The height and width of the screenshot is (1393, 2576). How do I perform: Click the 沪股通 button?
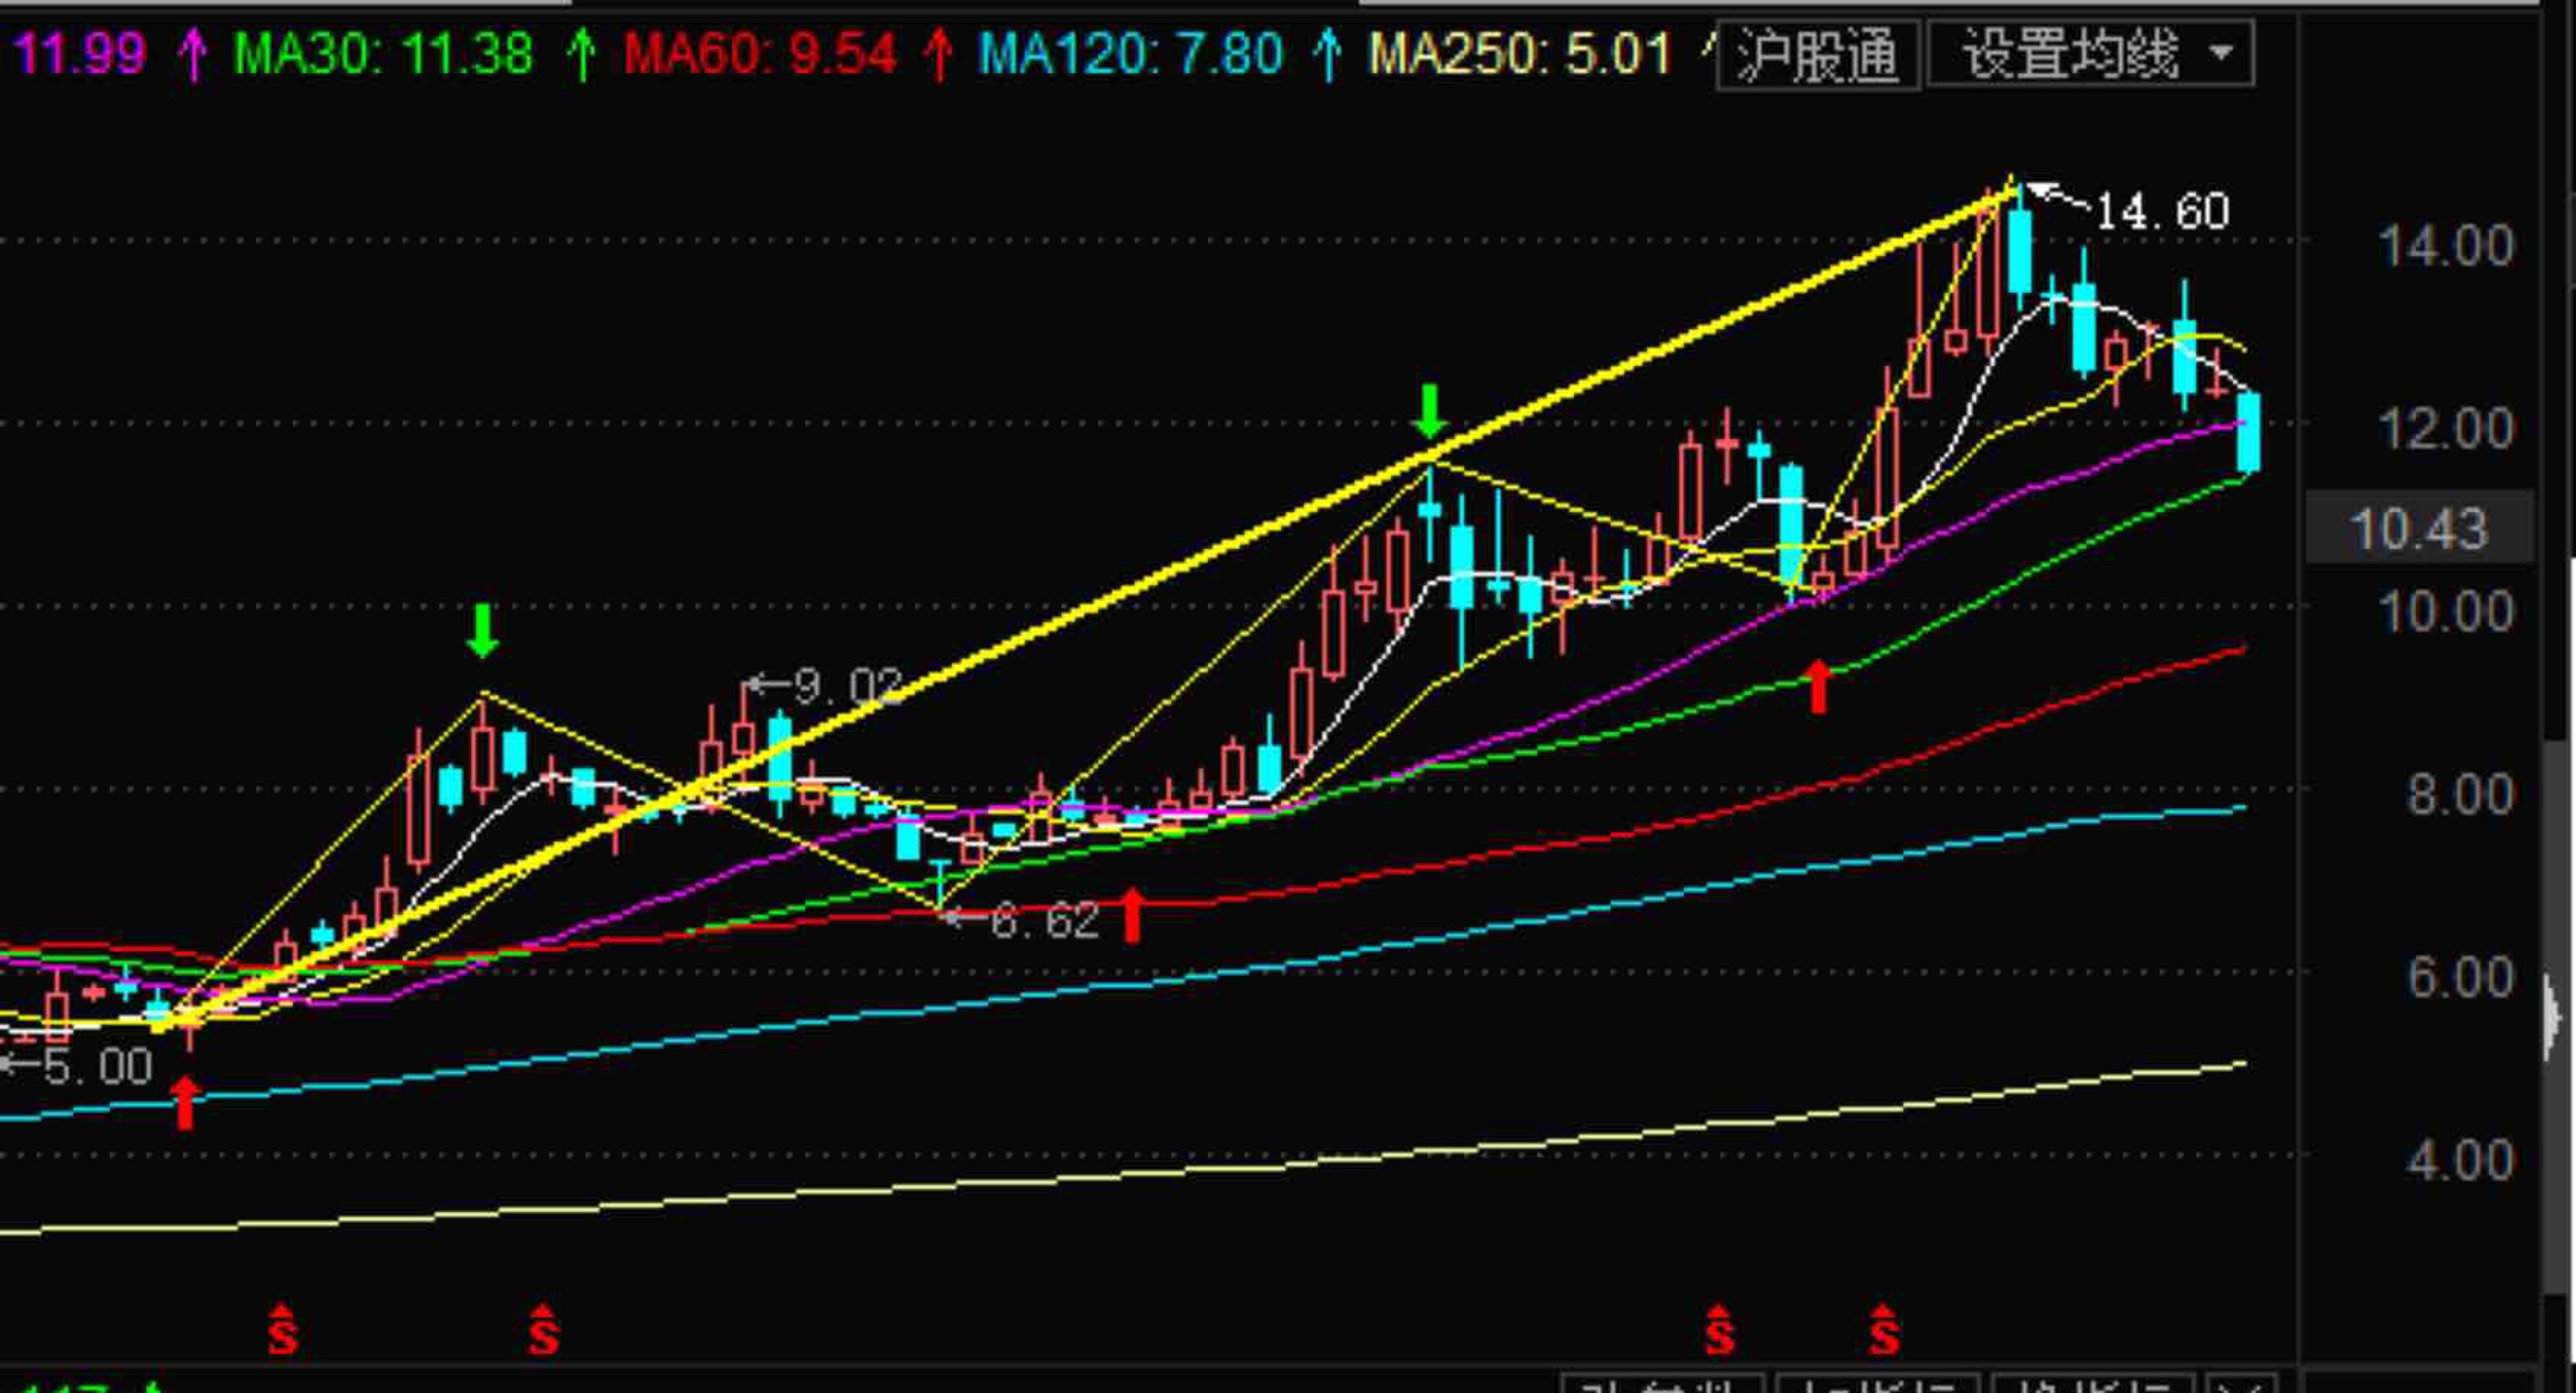[1818, 54]
